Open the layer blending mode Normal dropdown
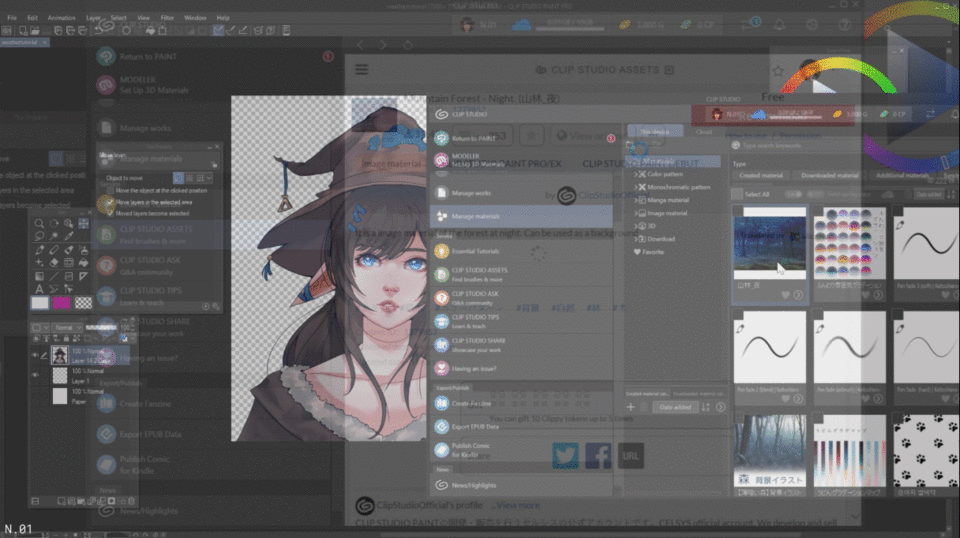Viewport: 960px width, 538px height. (66, 327)
